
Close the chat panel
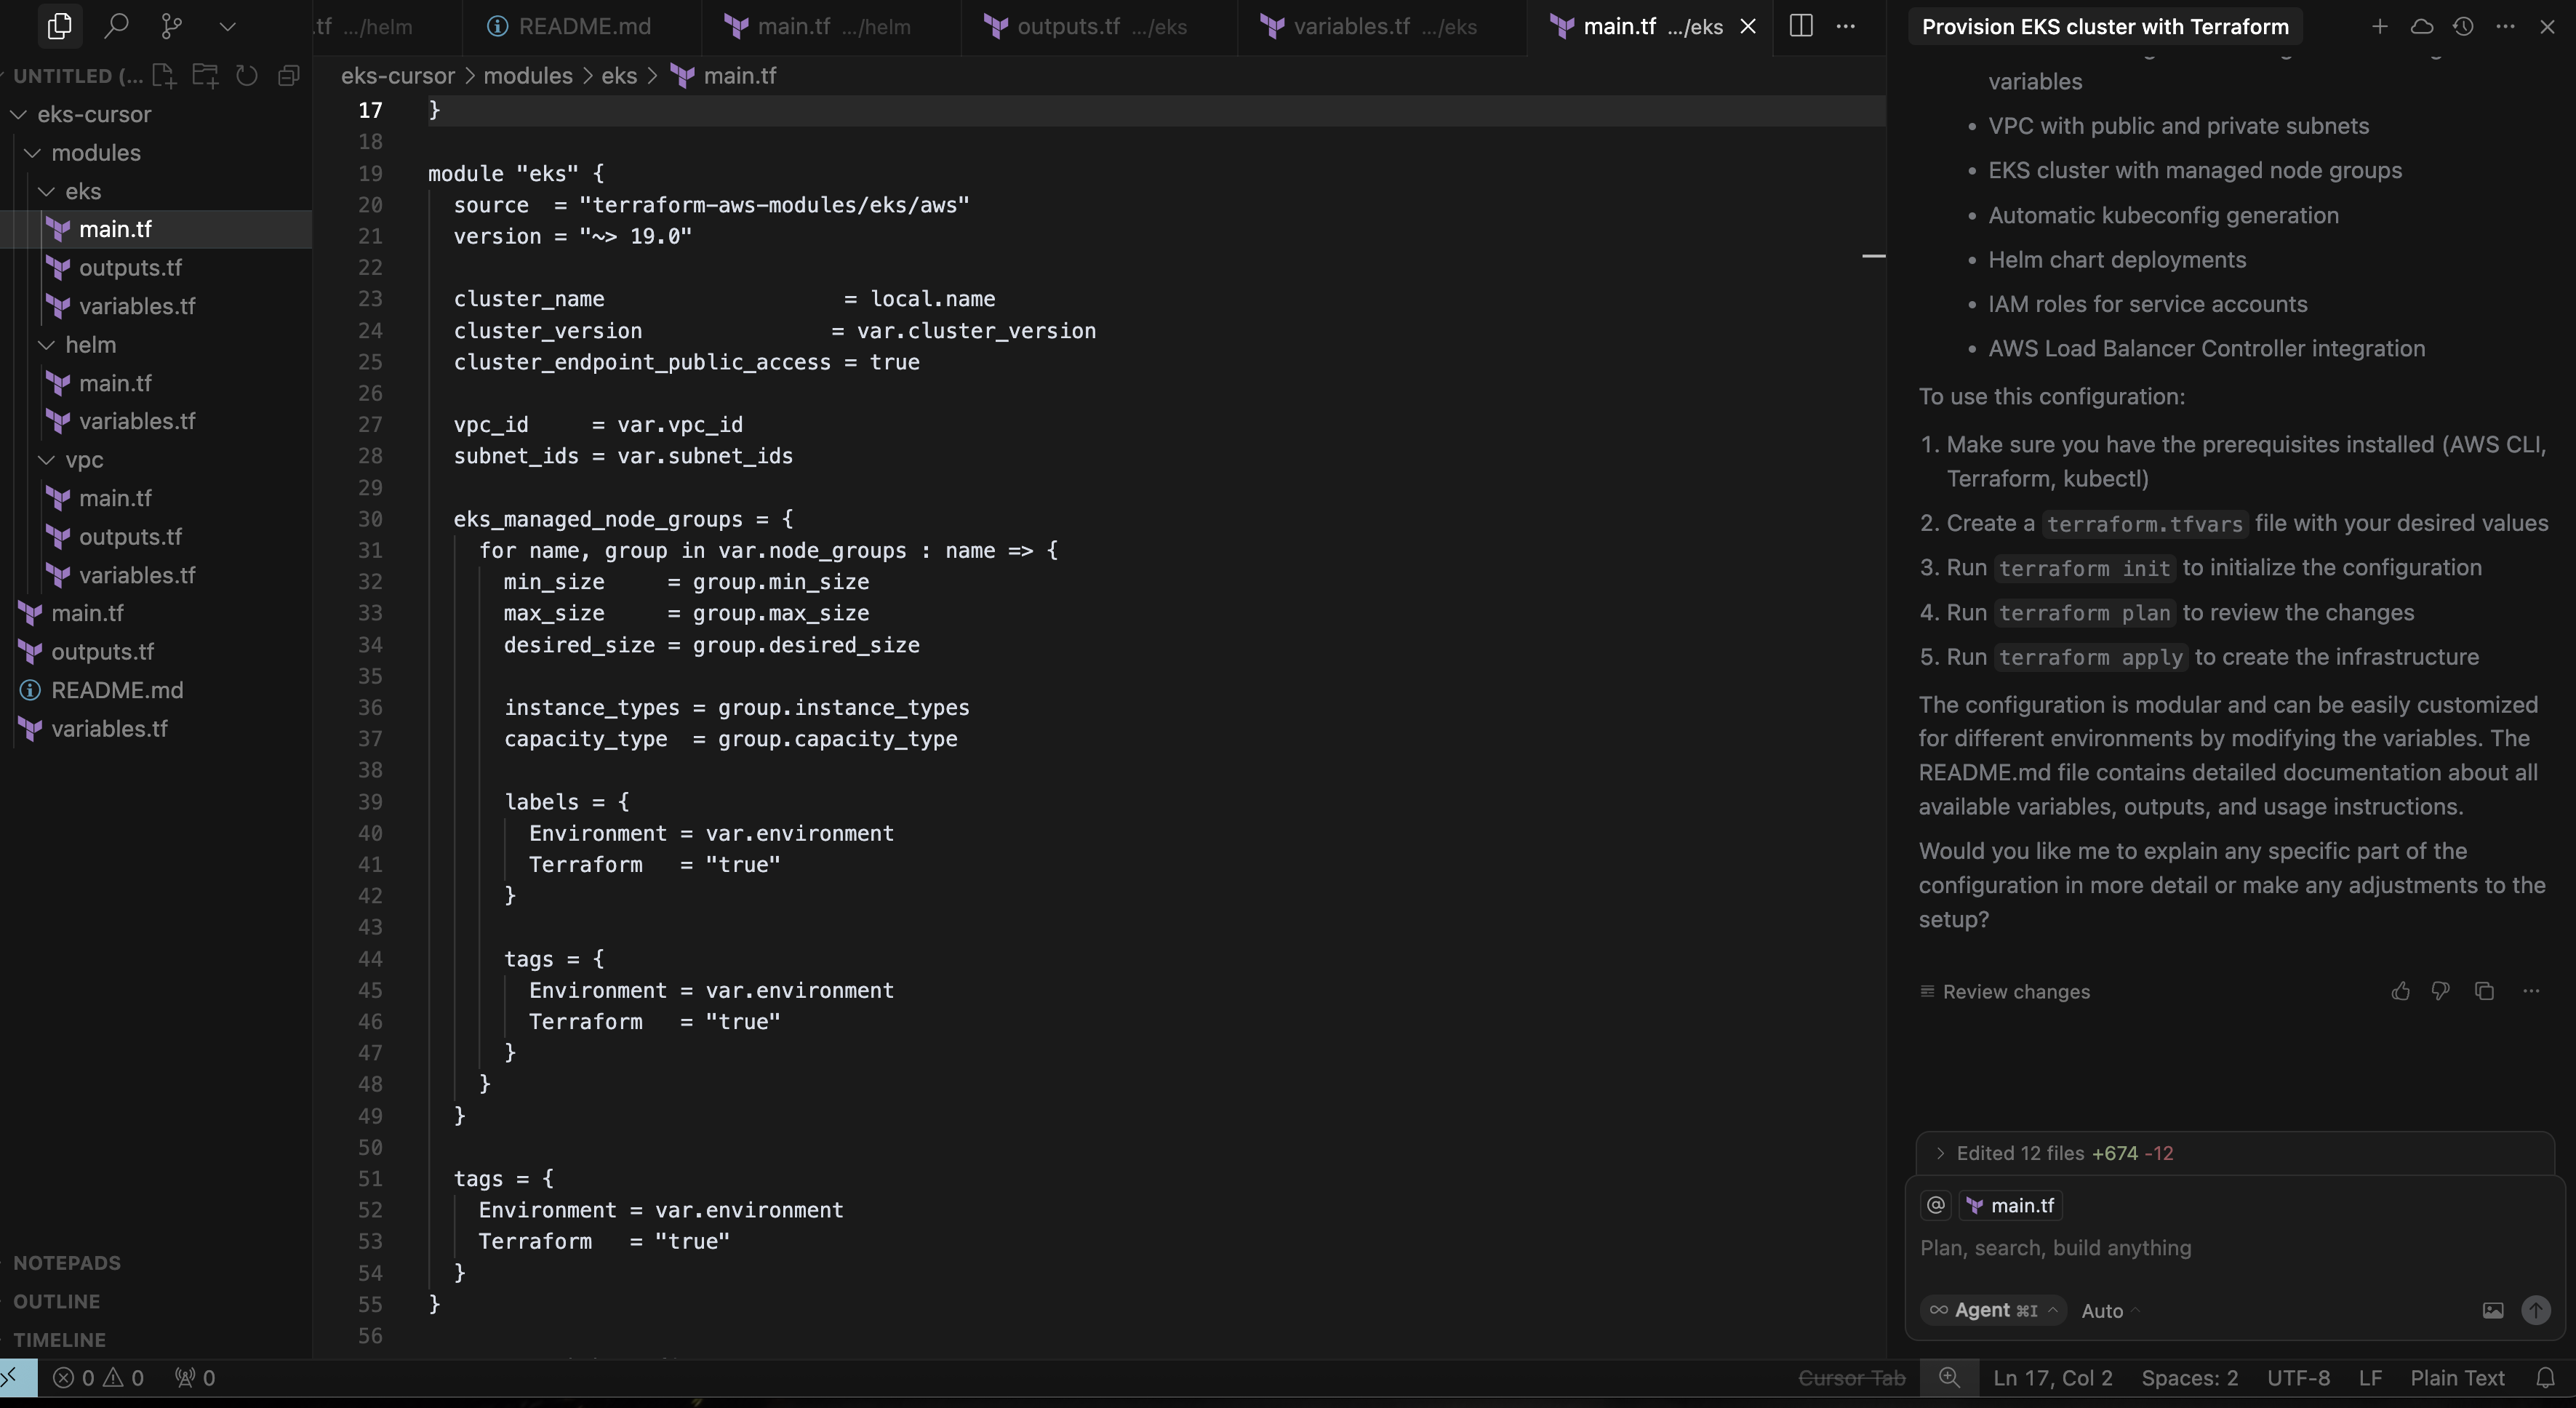point(2547,27)
